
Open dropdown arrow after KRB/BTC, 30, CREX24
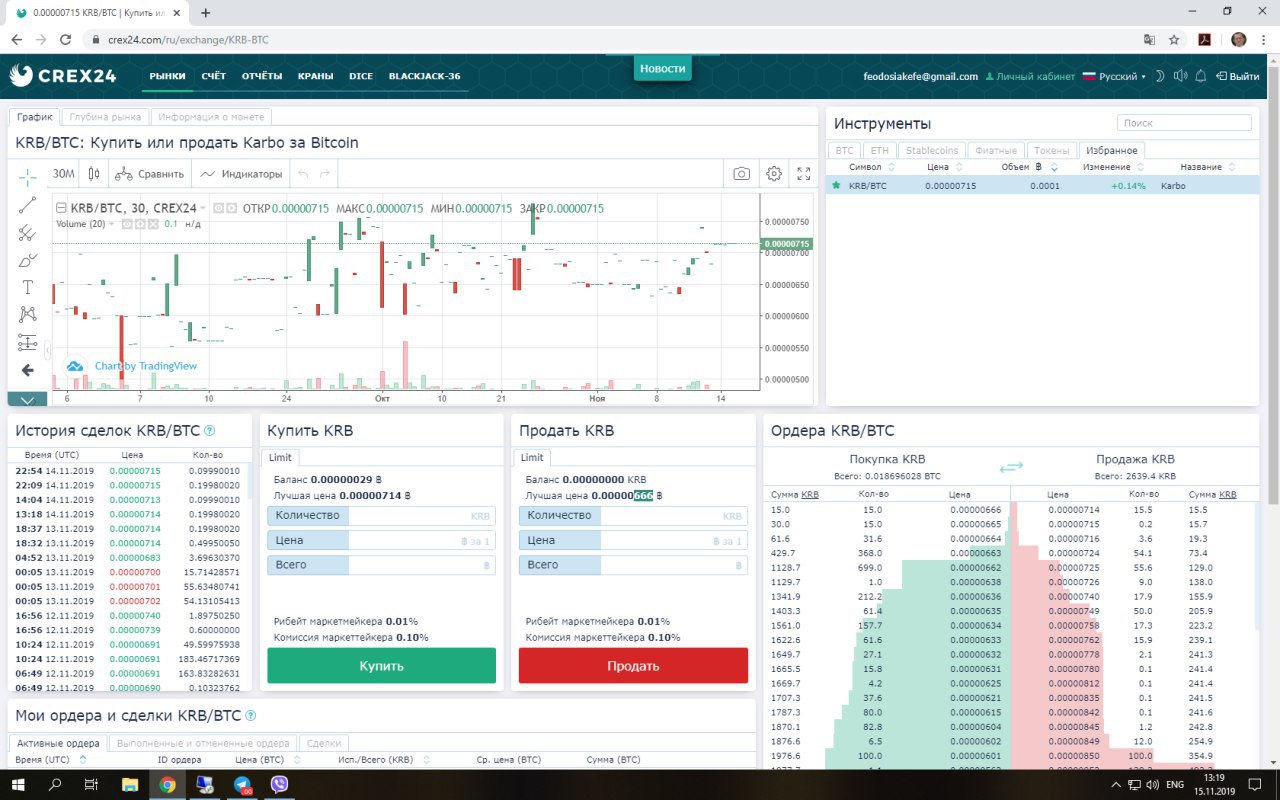(x=203, y=208)
